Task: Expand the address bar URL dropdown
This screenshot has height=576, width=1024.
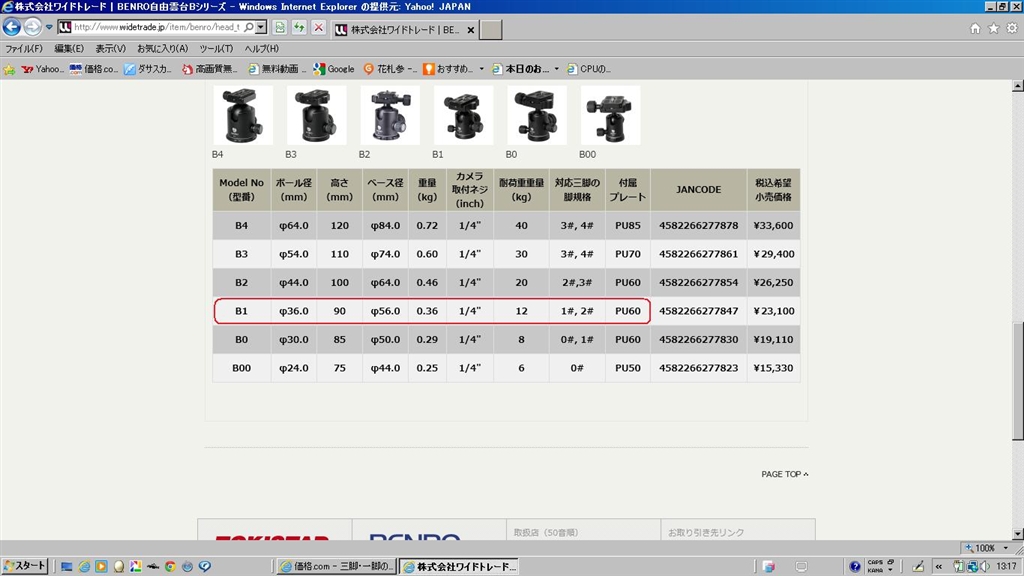Action: [x=261, y=27]
